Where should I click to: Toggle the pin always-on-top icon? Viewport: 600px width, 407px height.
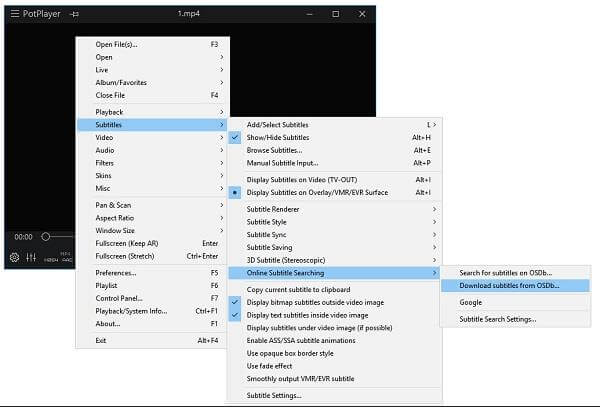[x=75, y=14]
